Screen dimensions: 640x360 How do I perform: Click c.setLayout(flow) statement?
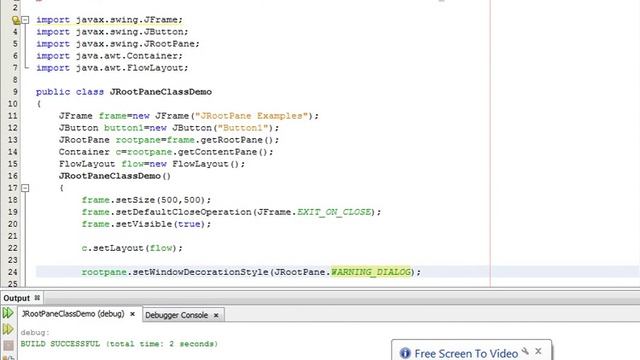click(x=132, y=248)
